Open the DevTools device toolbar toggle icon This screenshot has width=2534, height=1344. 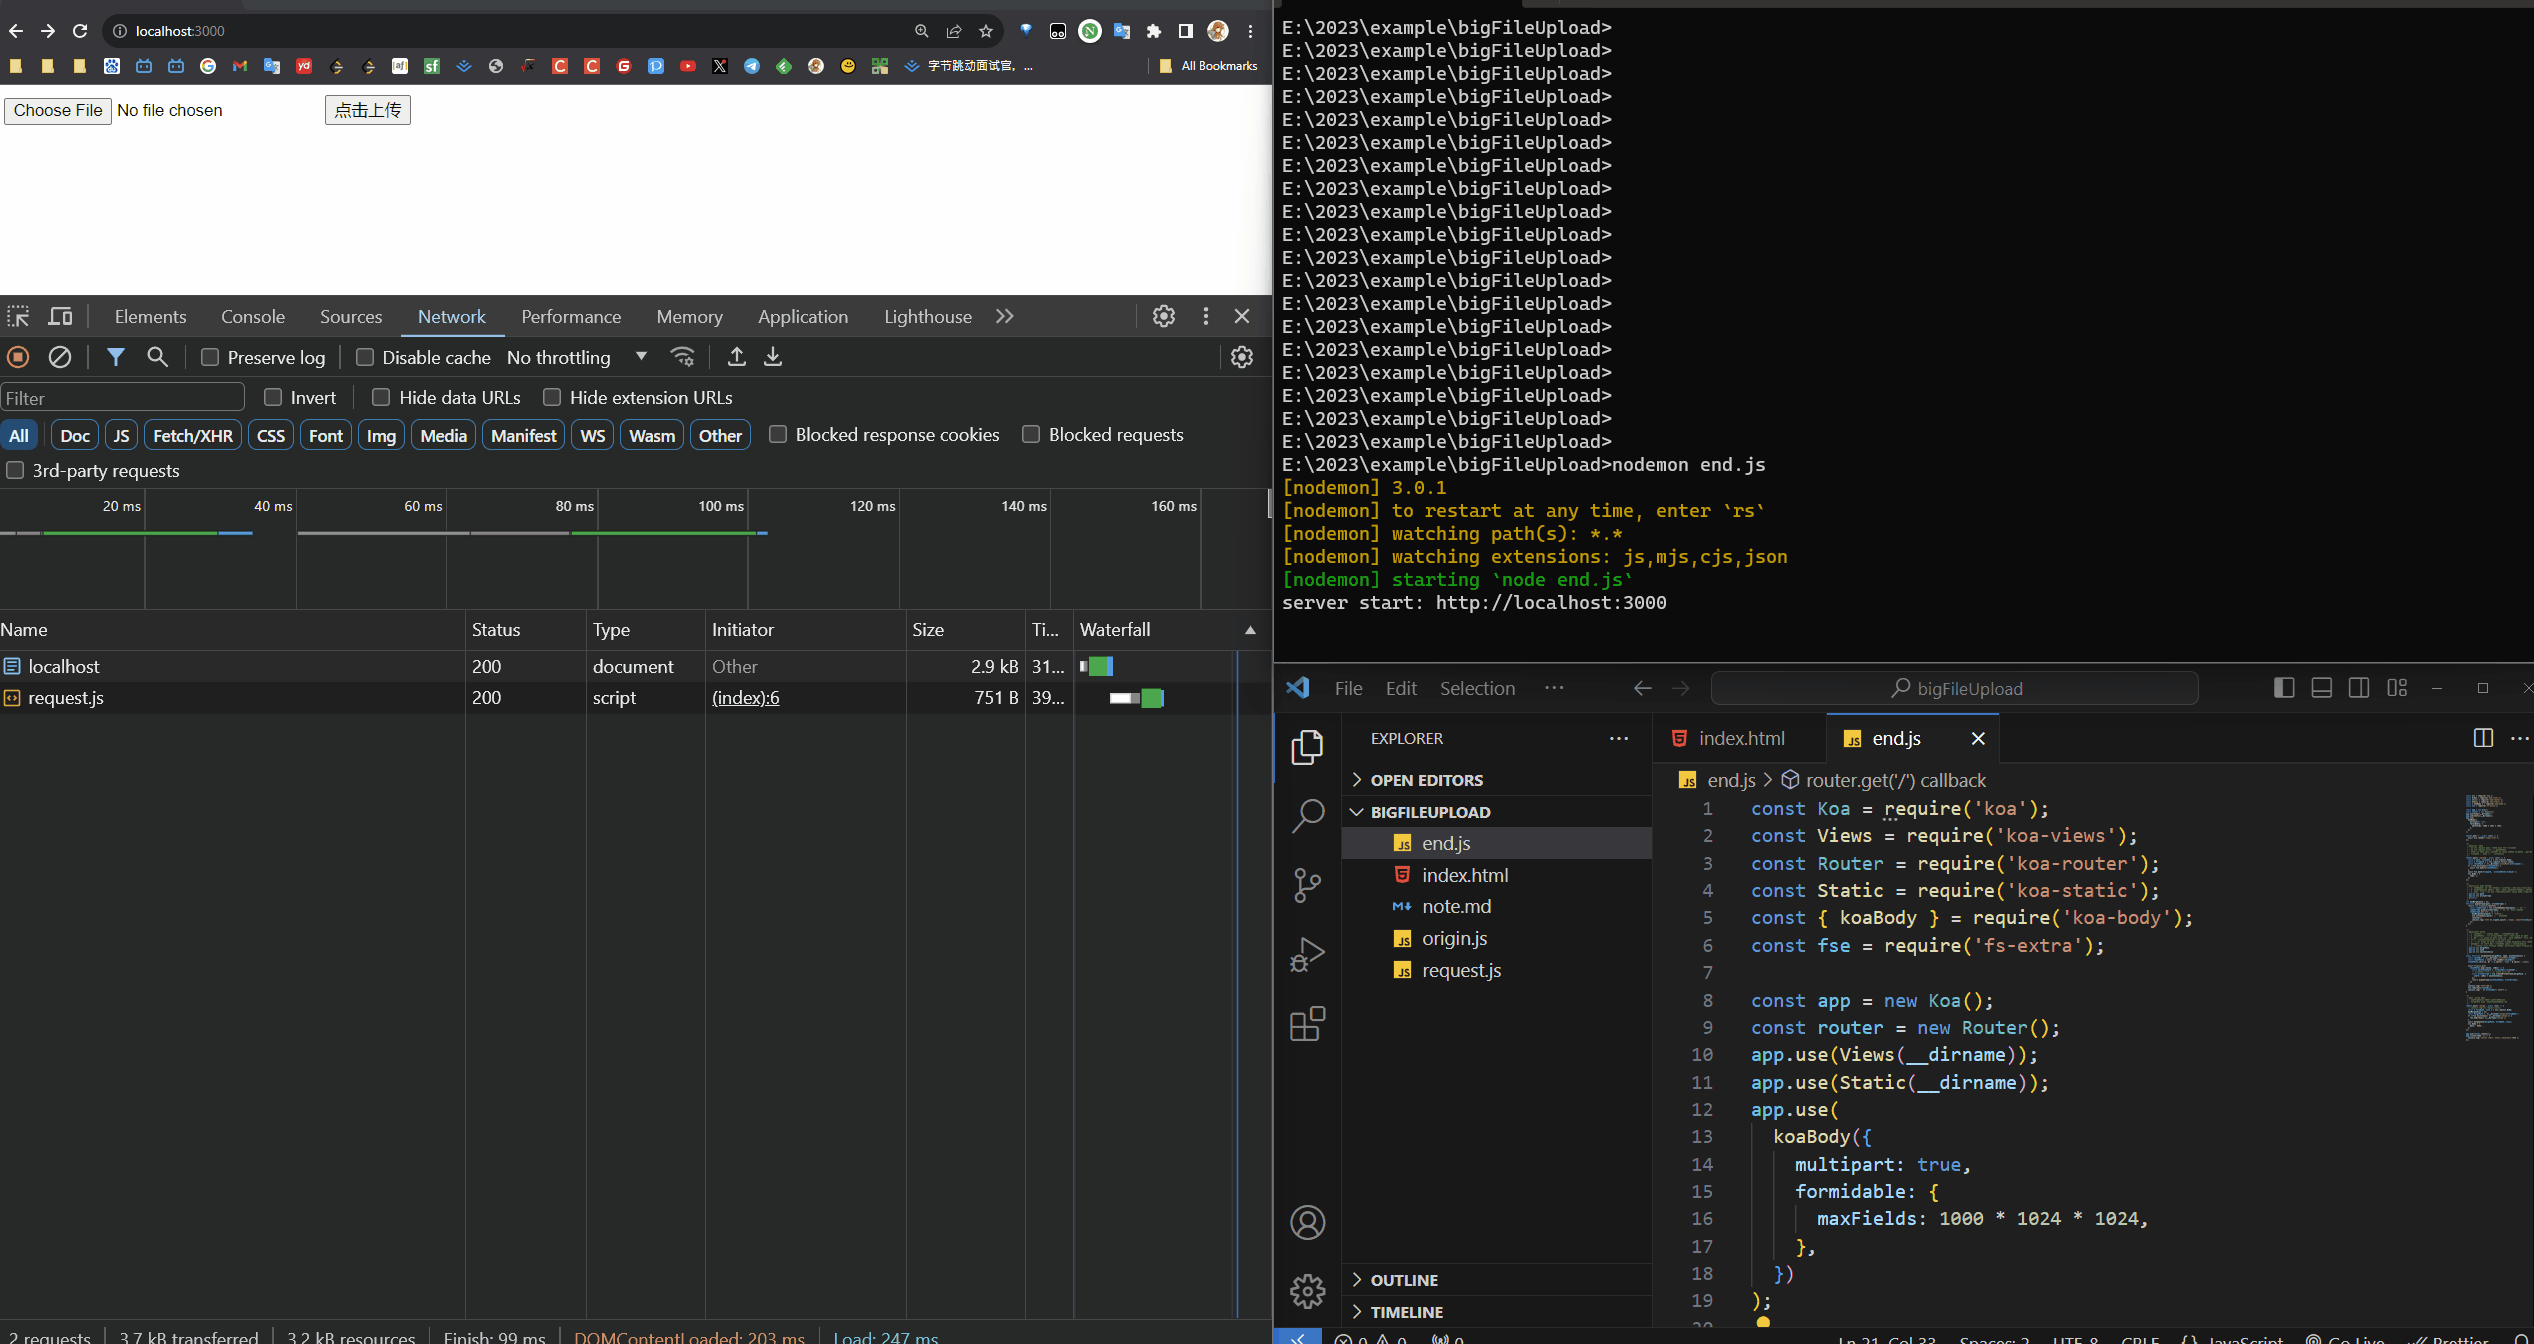tap(61, 317)
